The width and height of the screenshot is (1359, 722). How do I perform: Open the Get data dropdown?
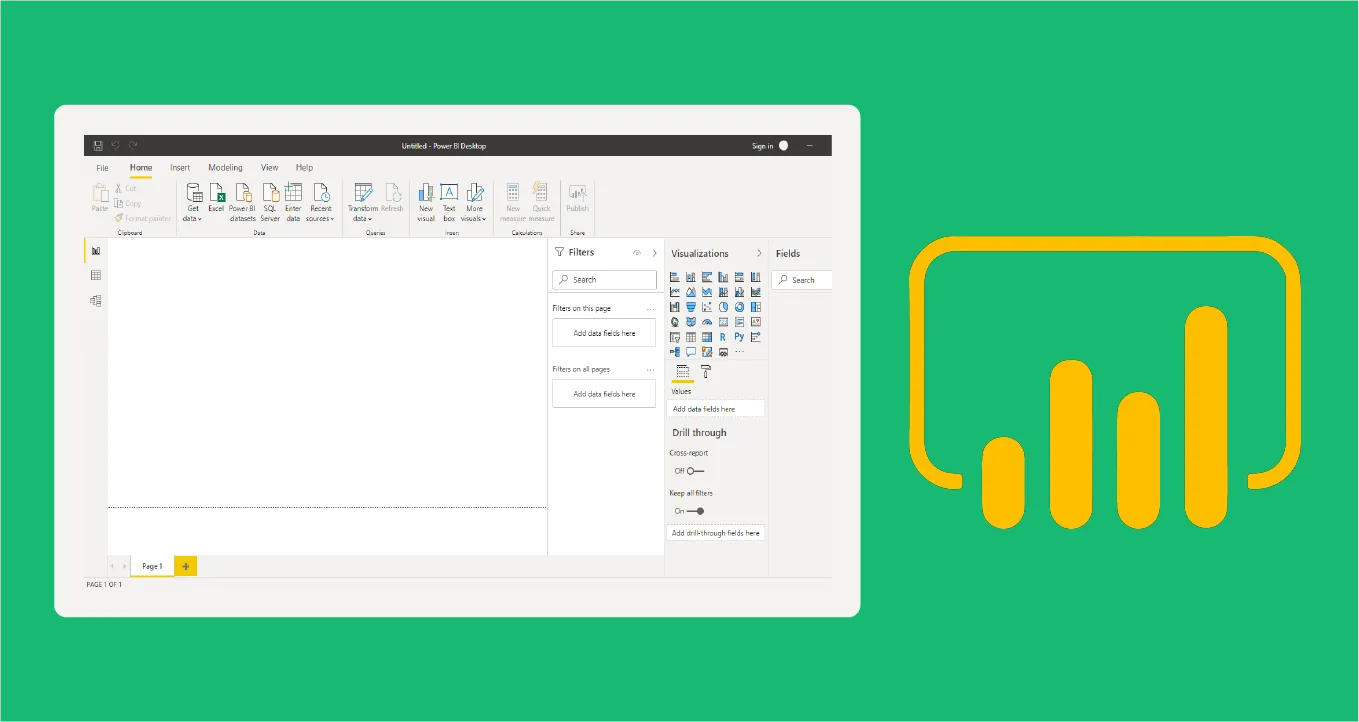click(x=192, y=202)
